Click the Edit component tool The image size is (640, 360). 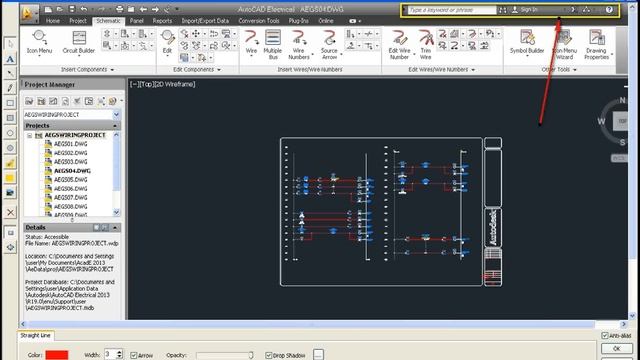click(x=167, y=42)
